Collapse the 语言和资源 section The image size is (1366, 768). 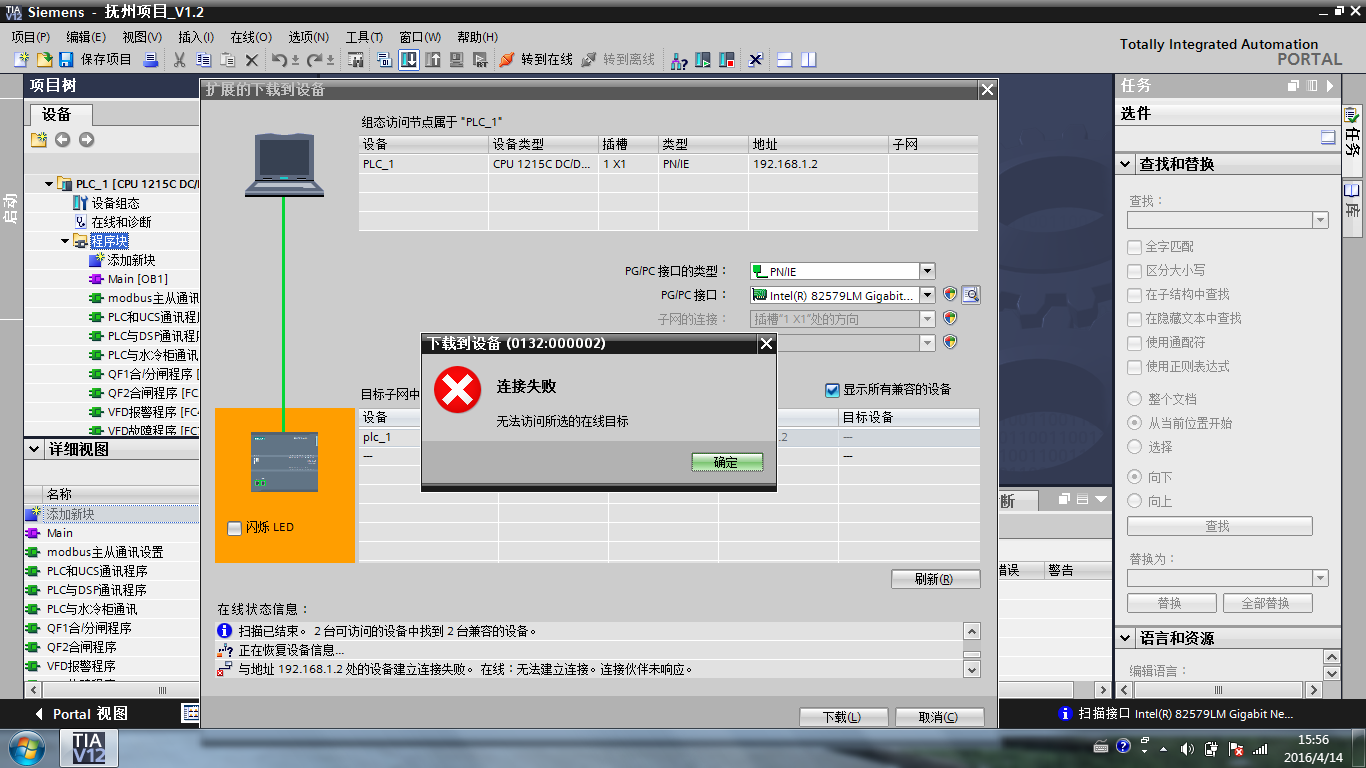click(1125, 639)
